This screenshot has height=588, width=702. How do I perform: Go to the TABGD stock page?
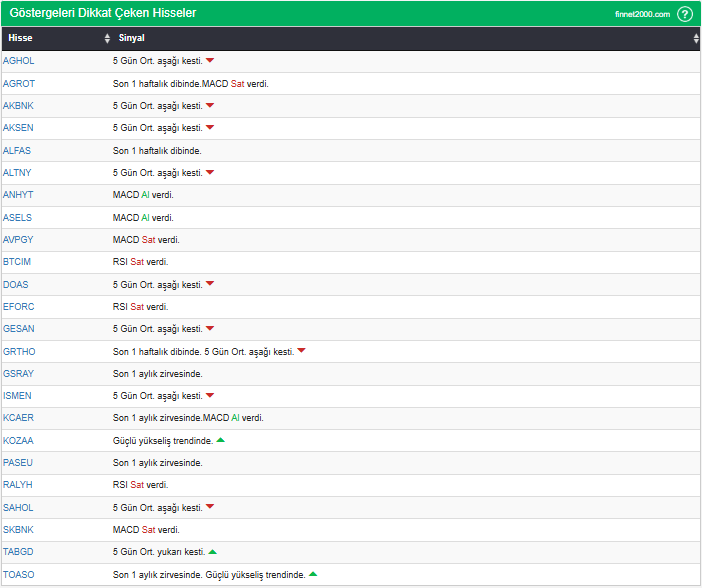pos(18,552)
